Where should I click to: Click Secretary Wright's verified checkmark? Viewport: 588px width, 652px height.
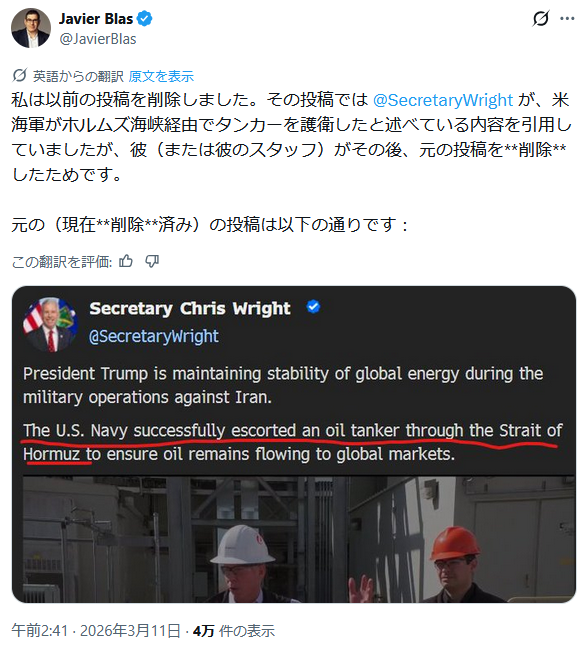pyautogui.click(x=313, y=307)
